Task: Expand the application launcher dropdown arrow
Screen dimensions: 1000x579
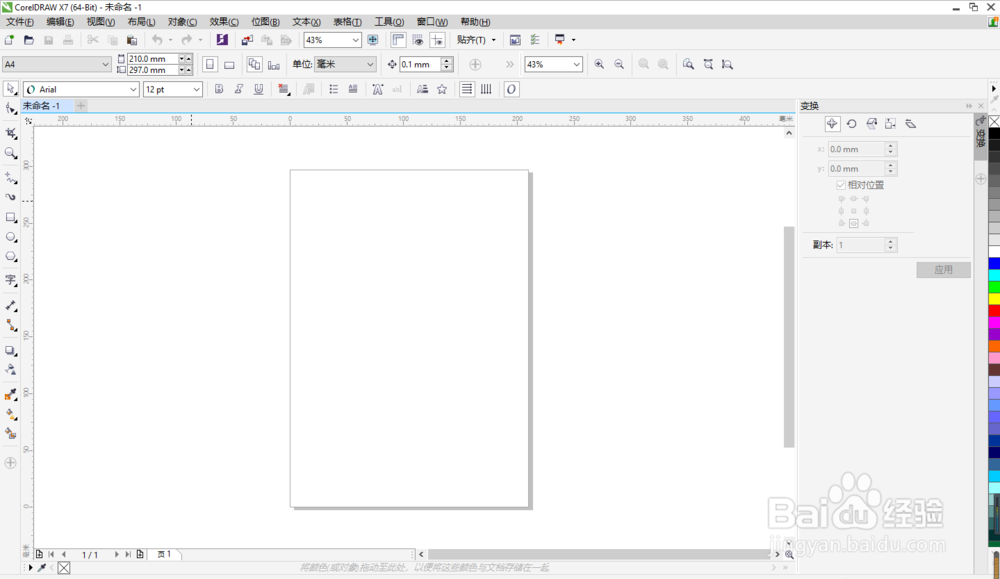Action: point(573,40)
